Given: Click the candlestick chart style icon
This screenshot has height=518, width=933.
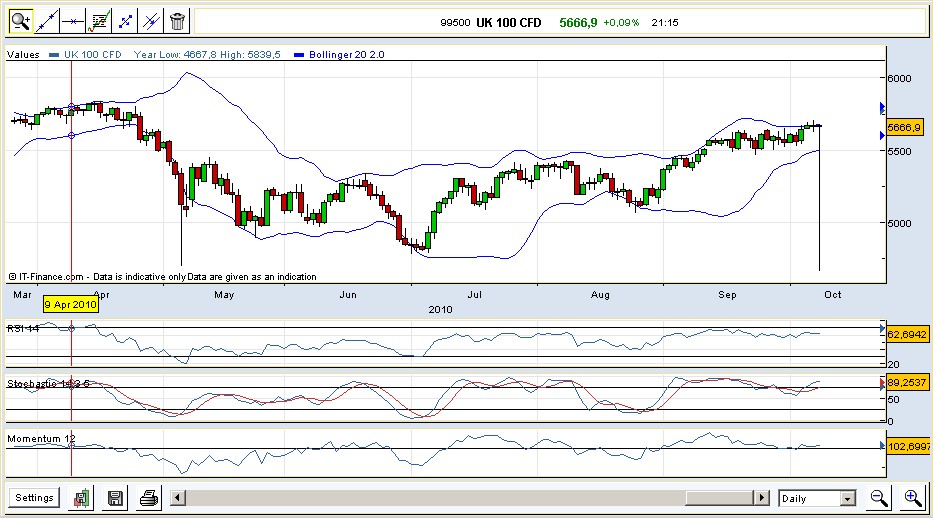Looking at the screenshot, I should click(x=81, y=498).
